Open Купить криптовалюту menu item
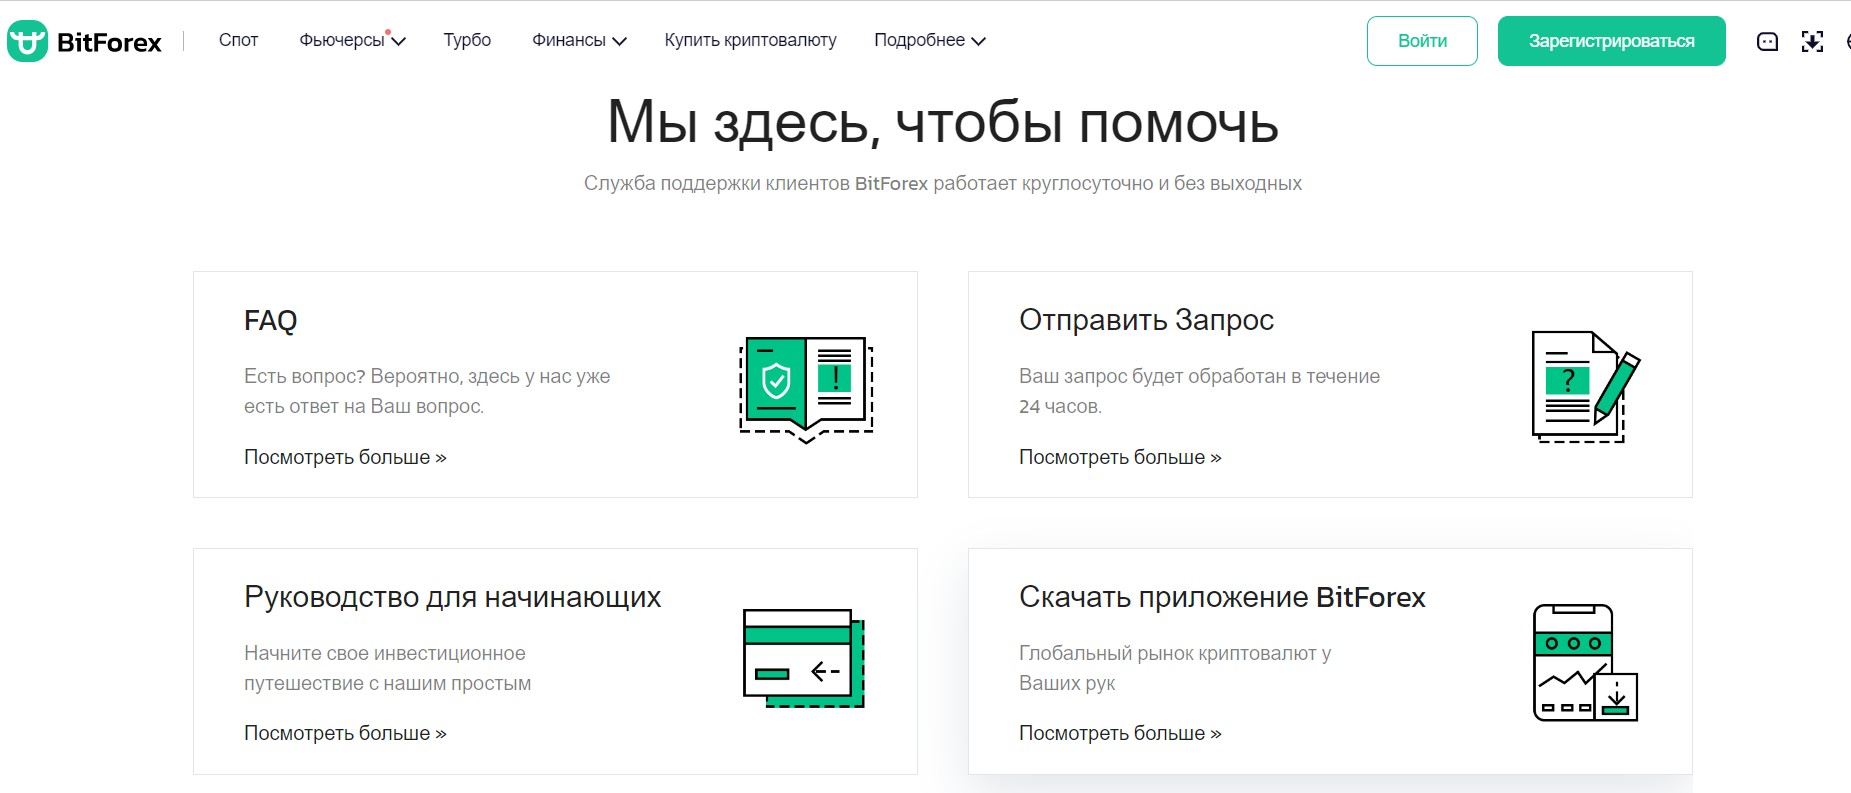Viewport: 1851px width, 793px height. click(750, 40)
